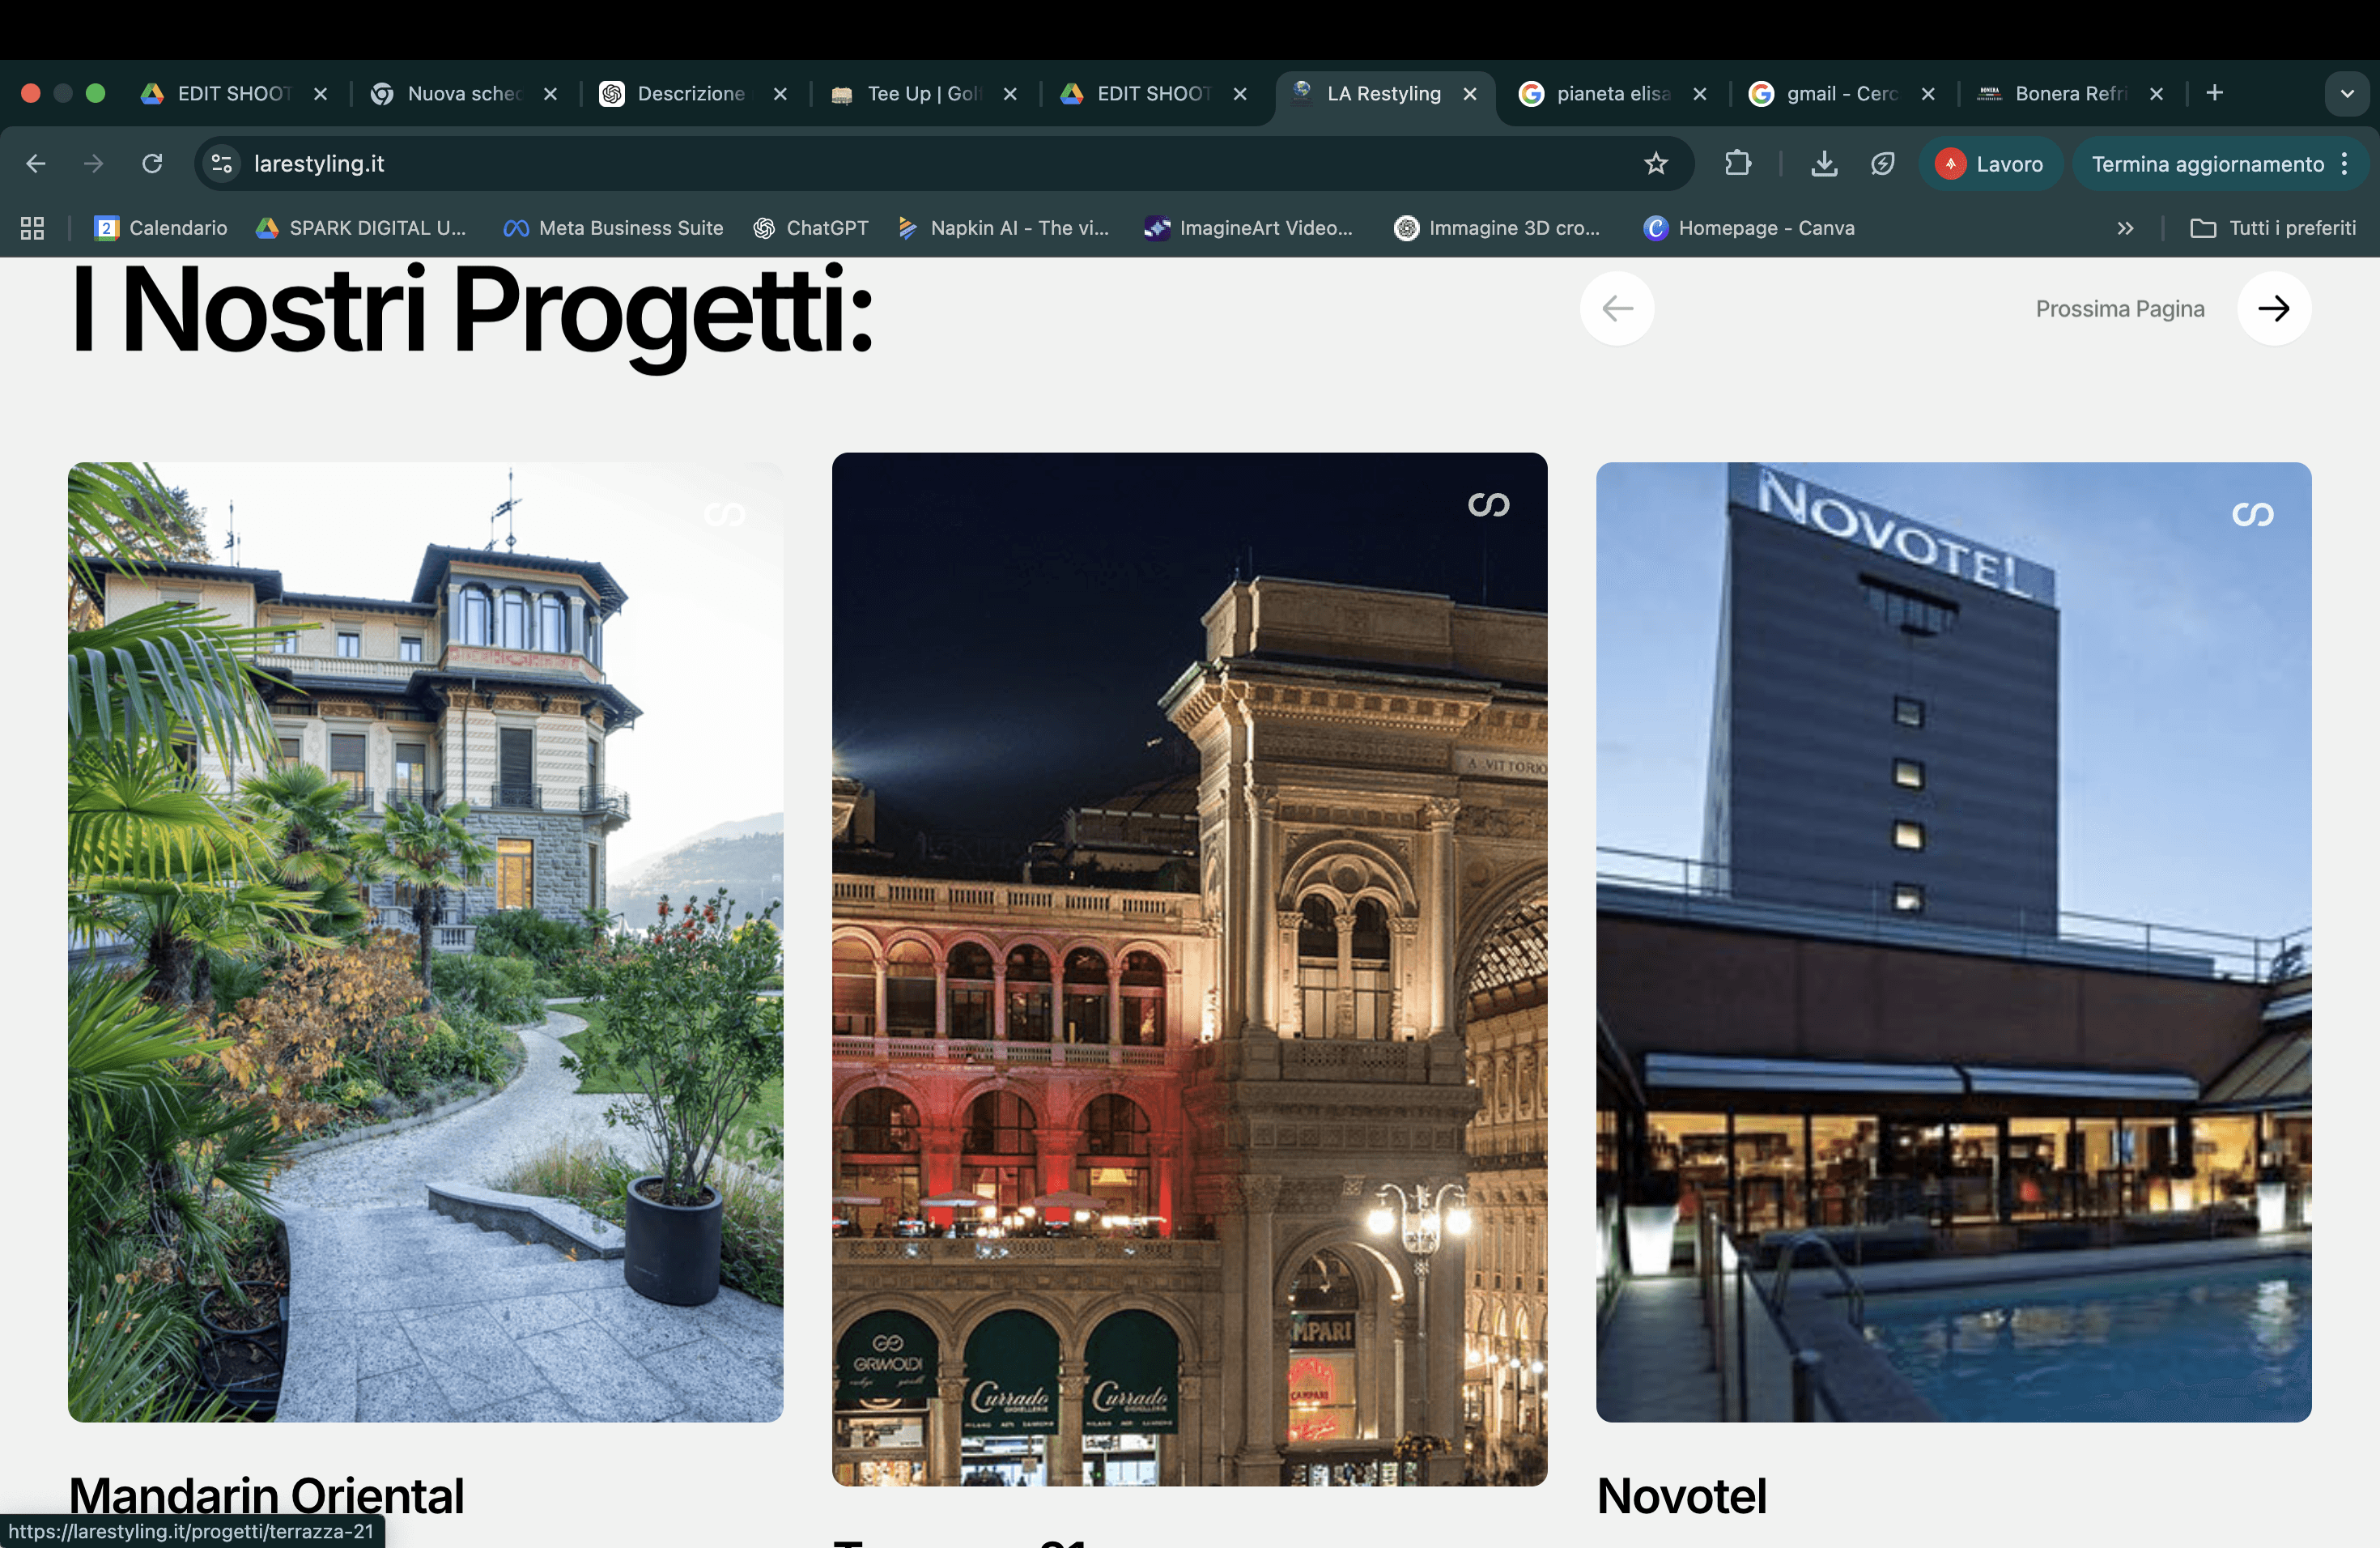Open the downloads icon in toolbar
This screenshot has height=1548, width=2380.
(1823, 163)
